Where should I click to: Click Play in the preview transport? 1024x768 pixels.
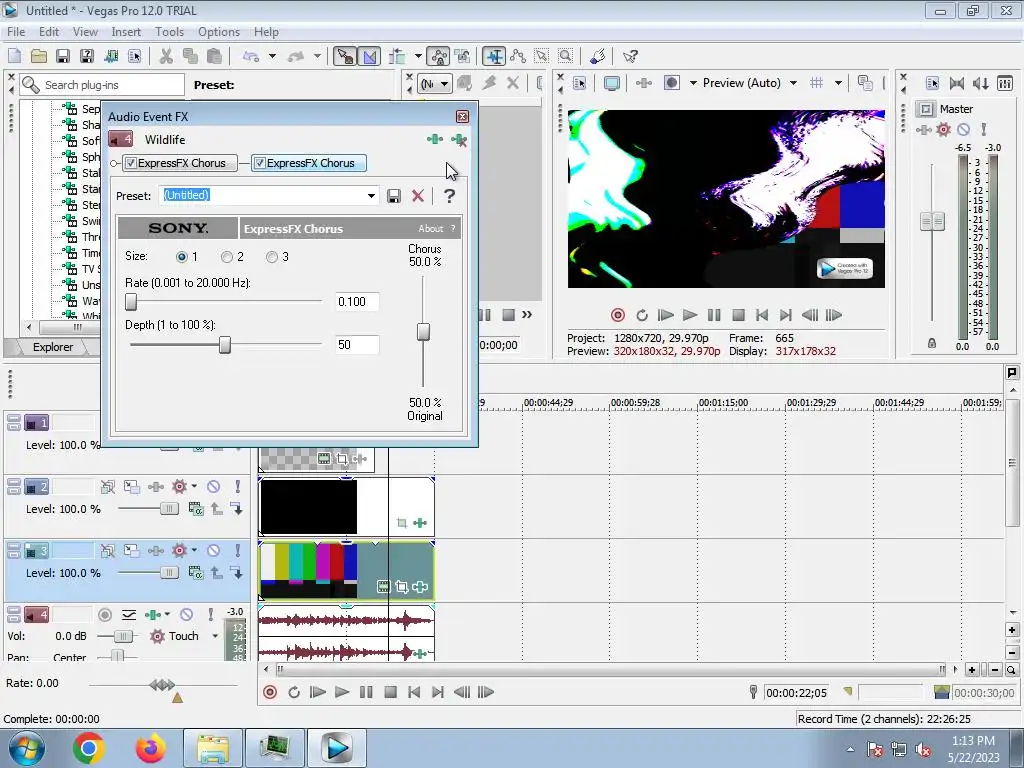tap(690, 315)
